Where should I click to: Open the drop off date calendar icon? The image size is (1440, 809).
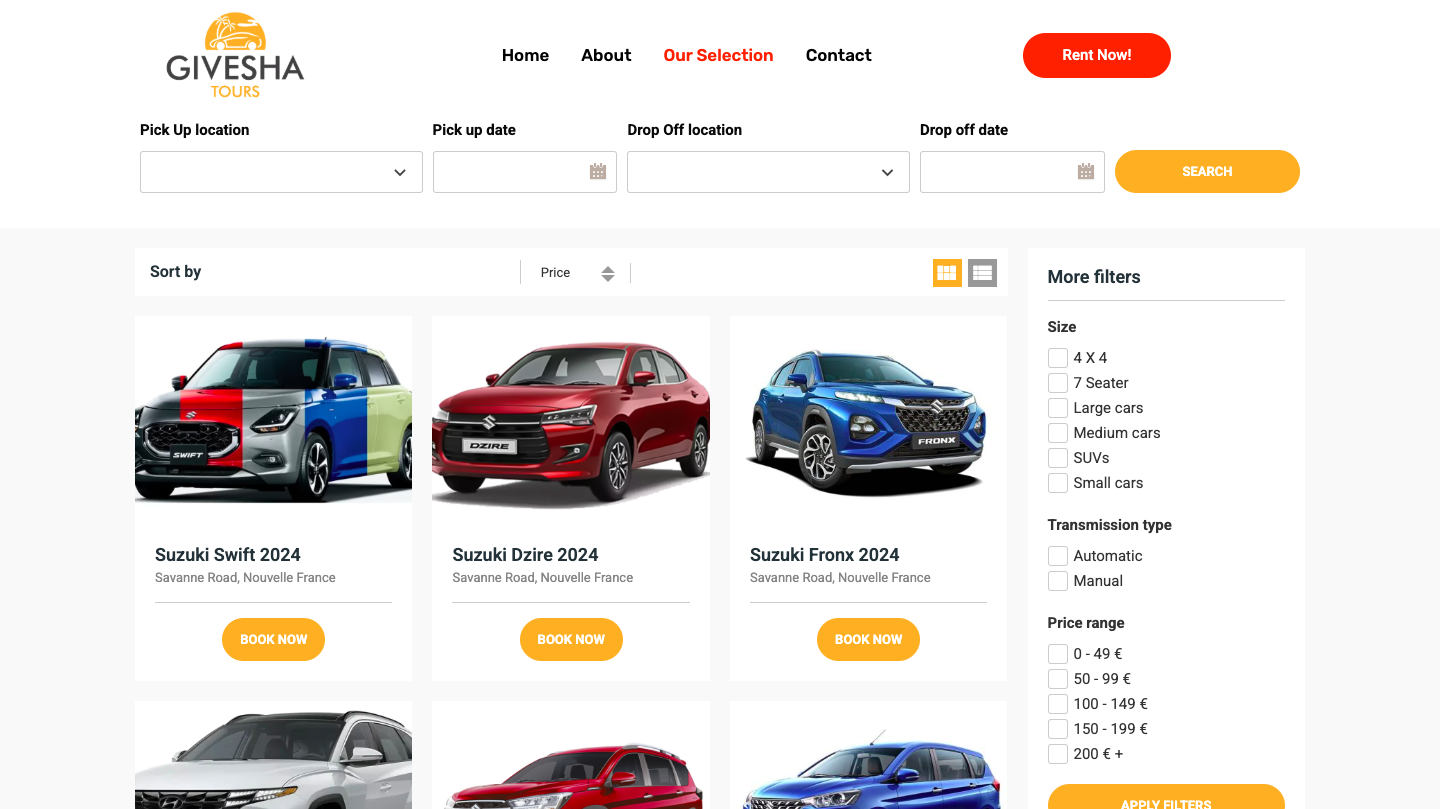click(1085, 172)
